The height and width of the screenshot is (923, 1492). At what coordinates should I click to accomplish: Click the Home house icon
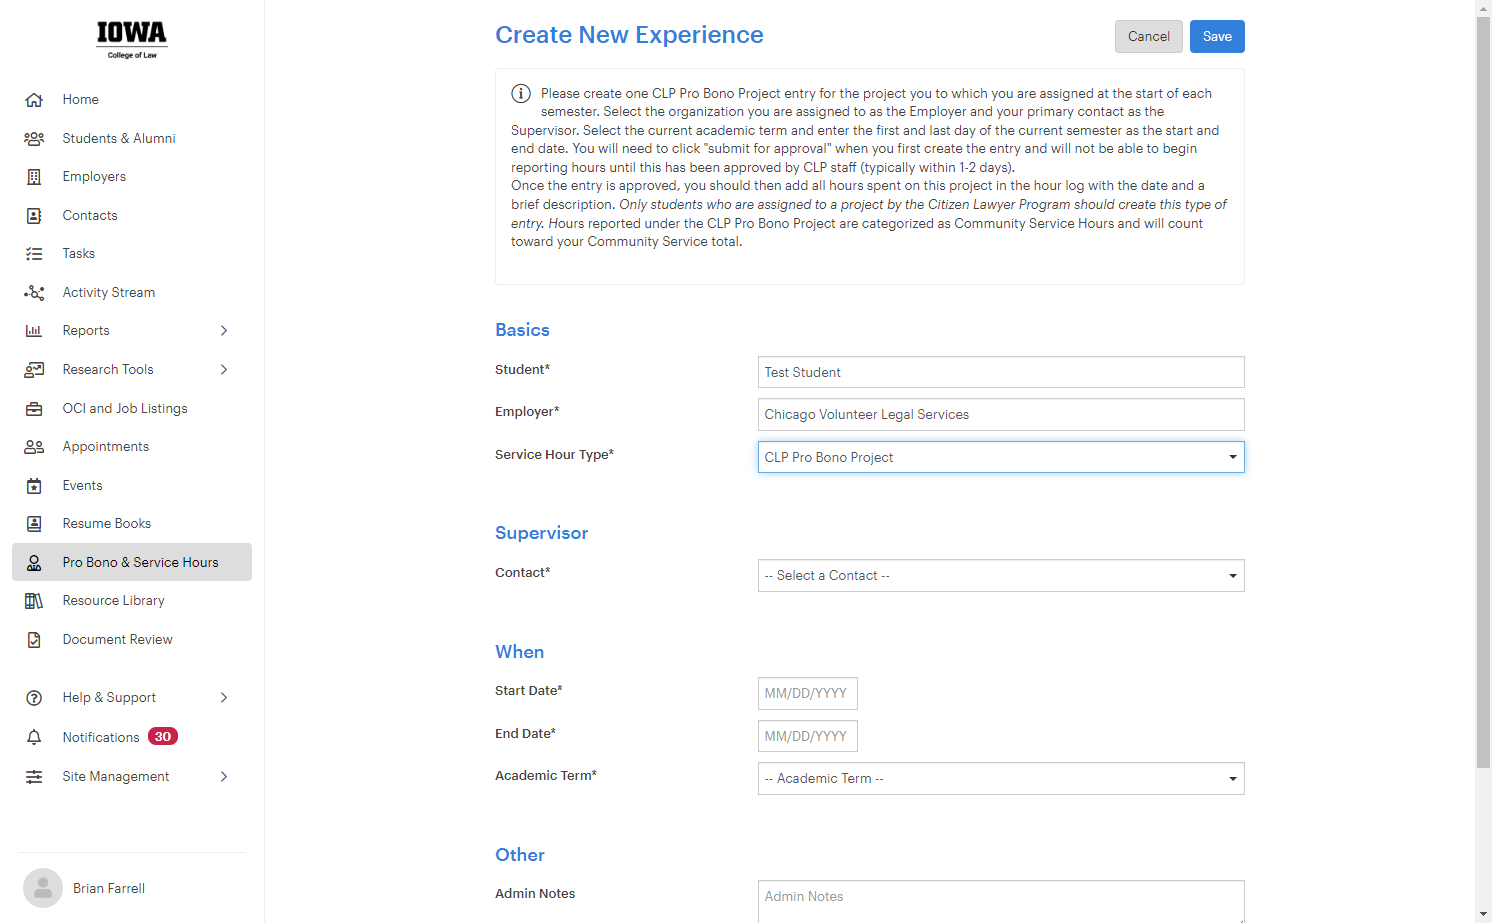tap(34, 100)
